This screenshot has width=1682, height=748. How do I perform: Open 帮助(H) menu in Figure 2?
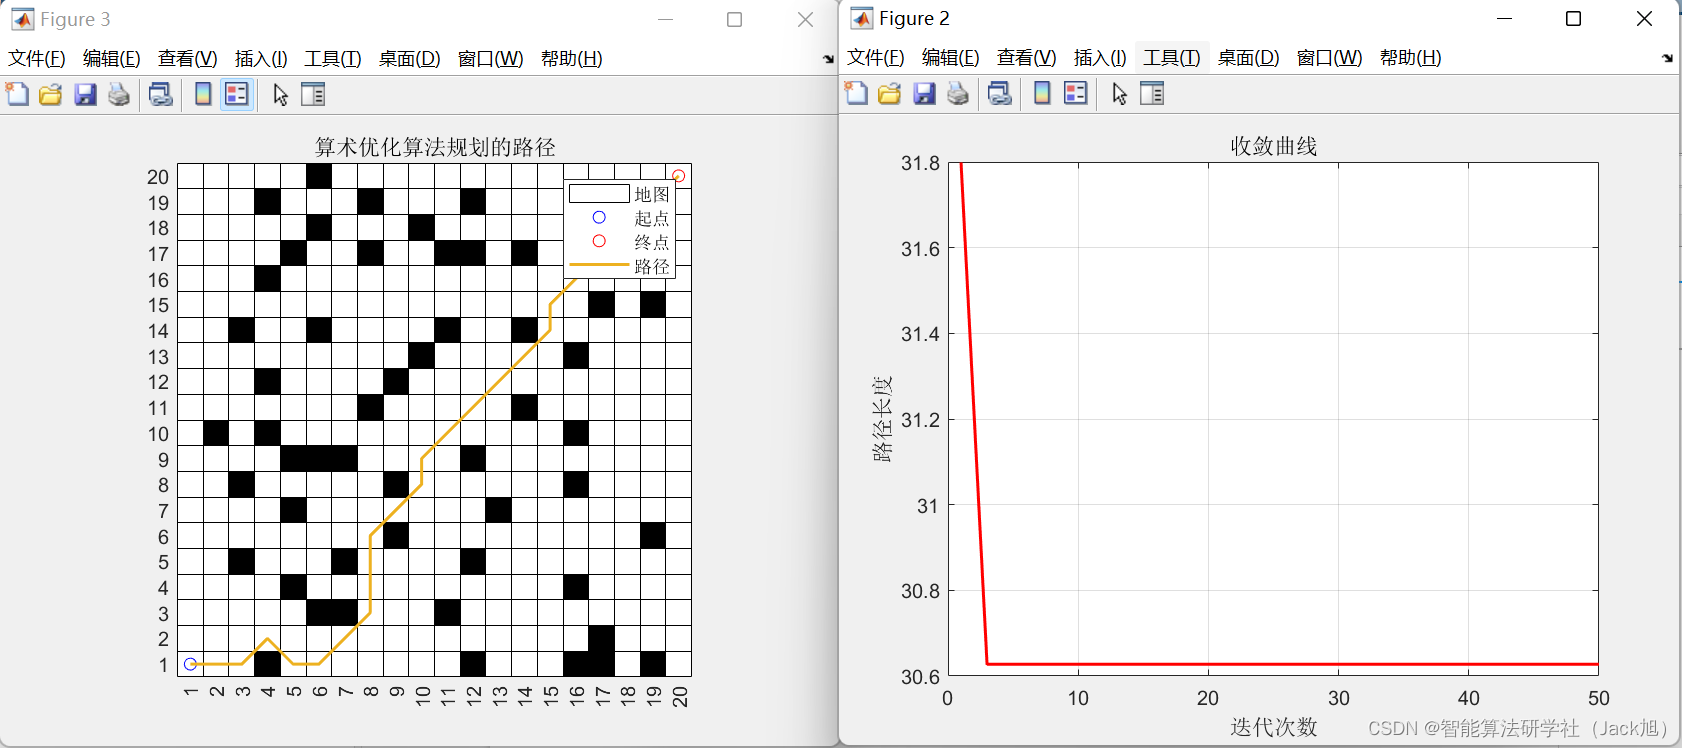click(x=1411, y=58)
